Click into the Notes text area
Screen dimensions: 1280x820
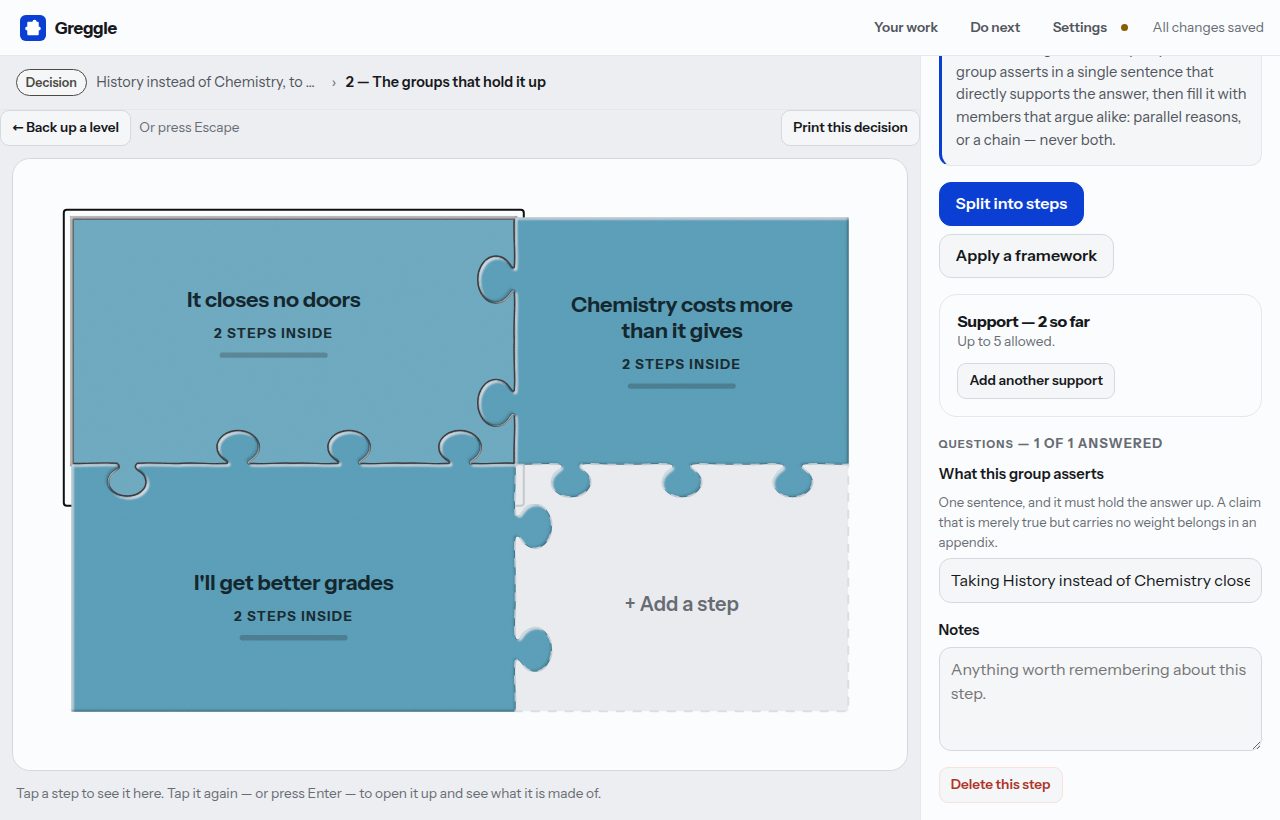click(x=1100, y=699)
